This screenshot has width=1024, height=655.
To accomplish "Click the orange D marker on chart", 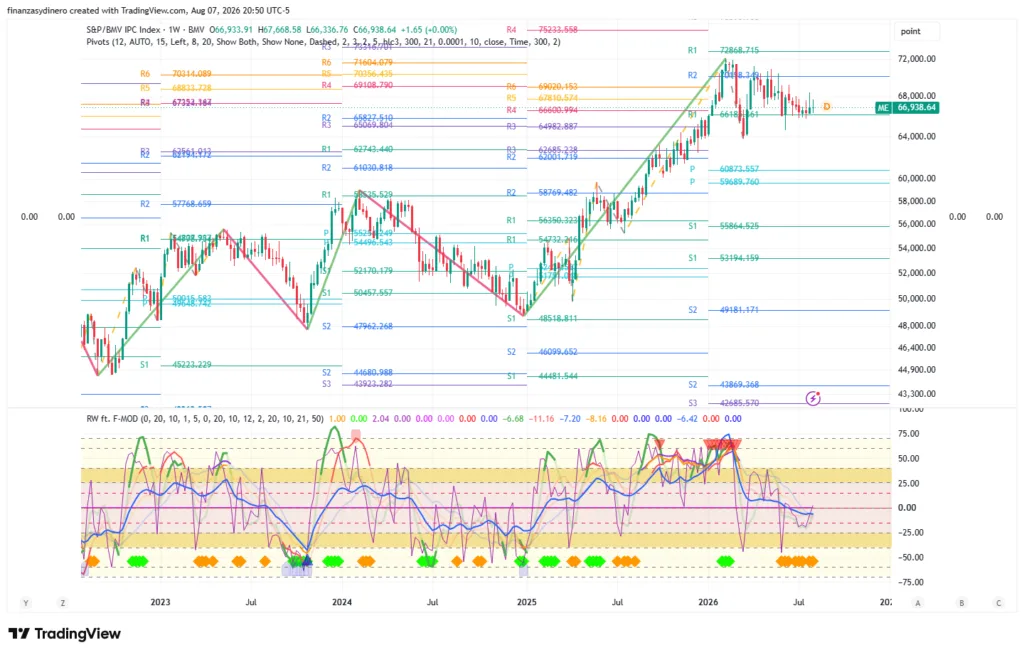I will click(827, 106).
